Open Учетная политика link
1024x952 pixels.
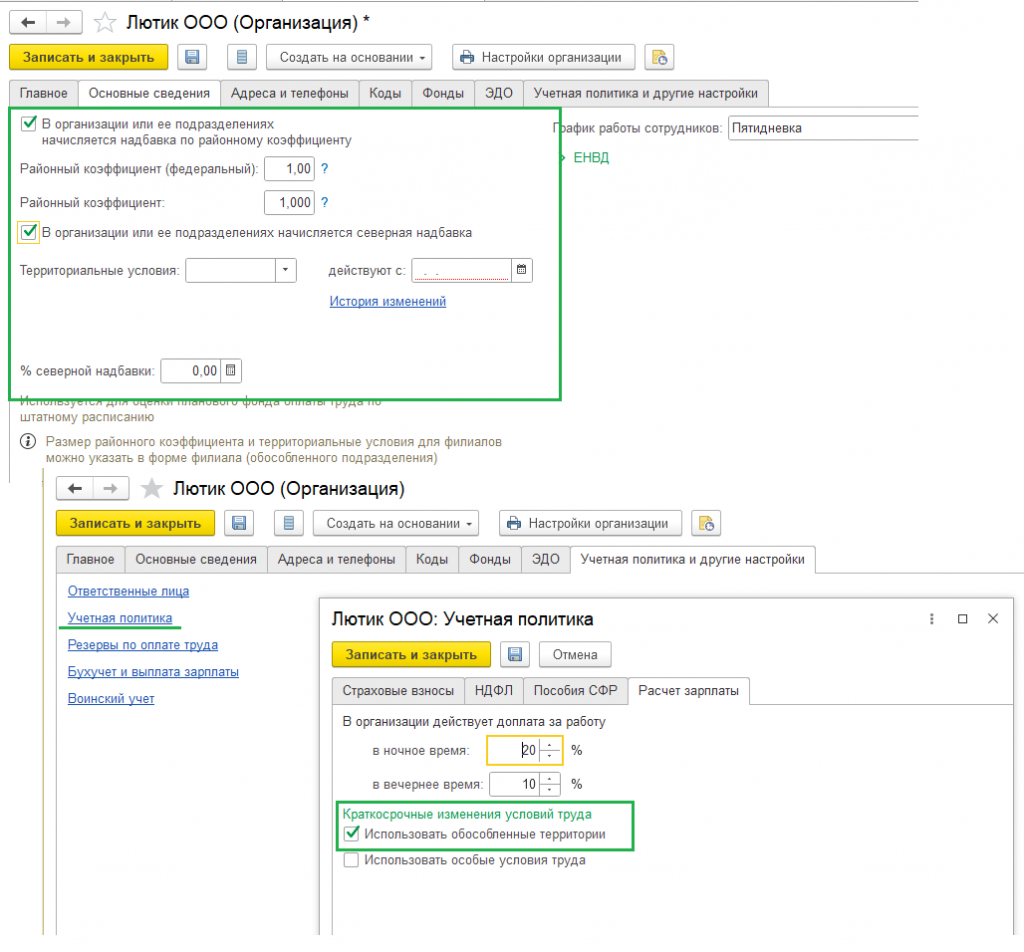pos(120,618)
